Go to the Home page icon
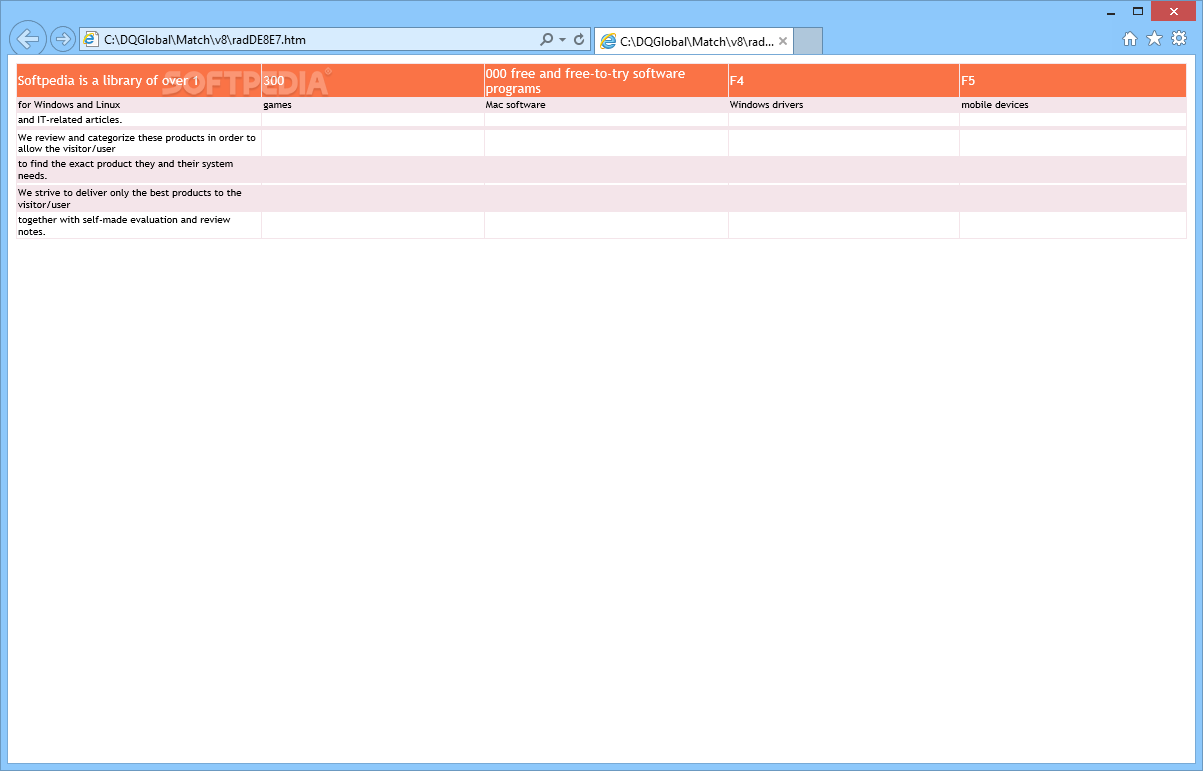Image resolution: width=1203 pixels, height=771 pixels. click(1130, 39)
